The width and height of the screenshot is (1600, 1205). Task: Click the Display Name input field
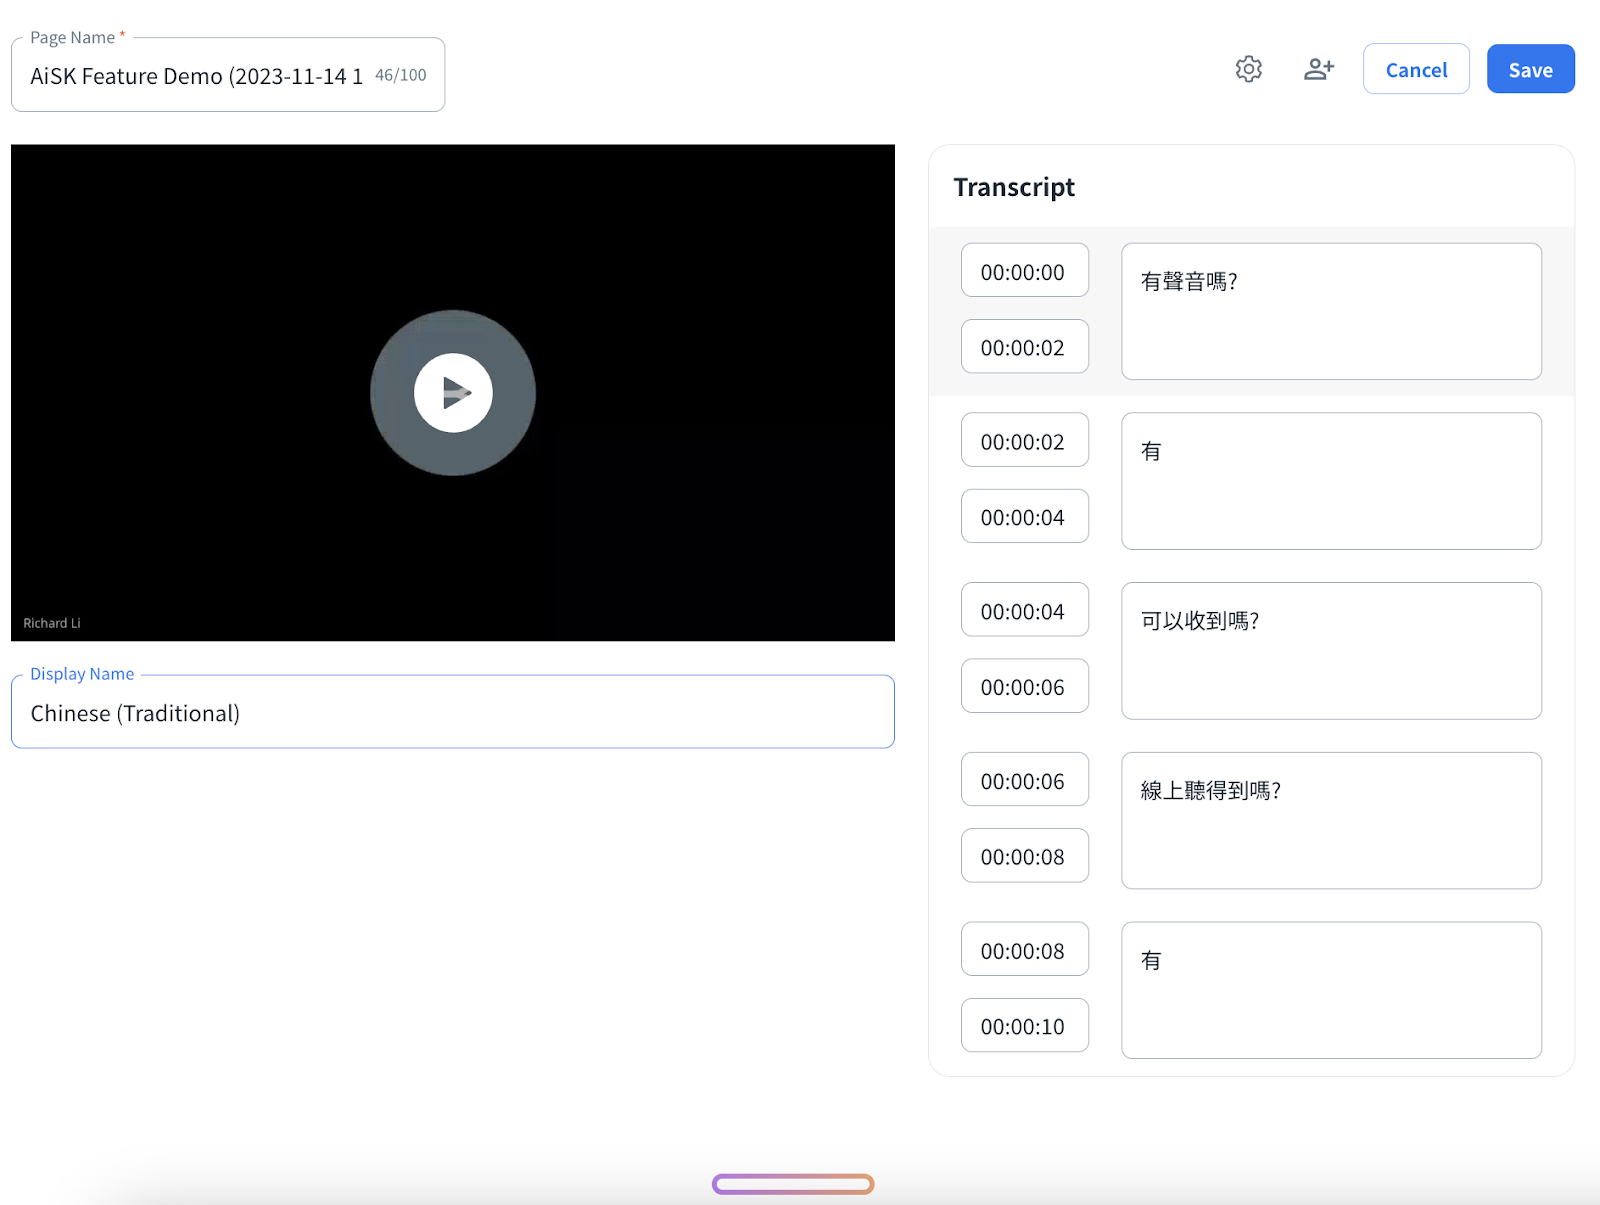point(452,713)
